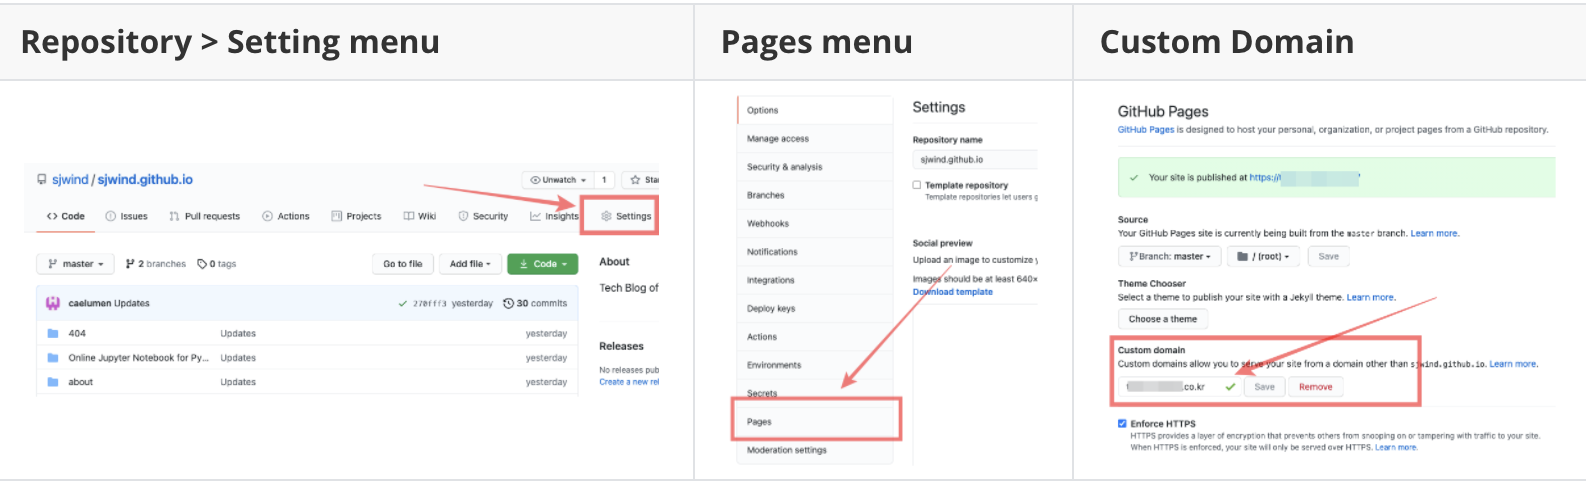Screen dimensions: 1586x496
Task: View the 30 commits history
Action: pos(535,303)
